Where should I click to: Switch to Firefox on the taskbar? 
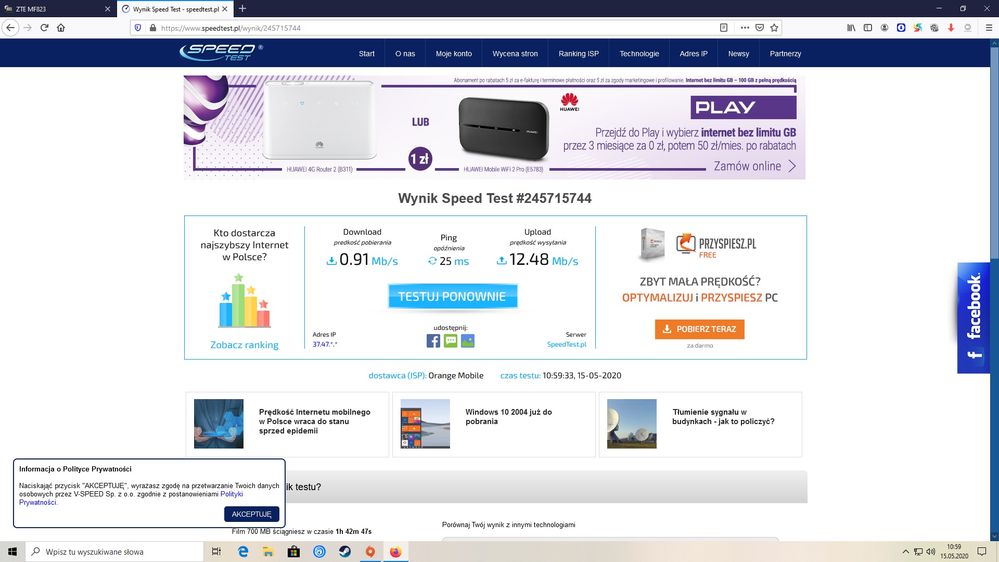click(x=396, y=552)
